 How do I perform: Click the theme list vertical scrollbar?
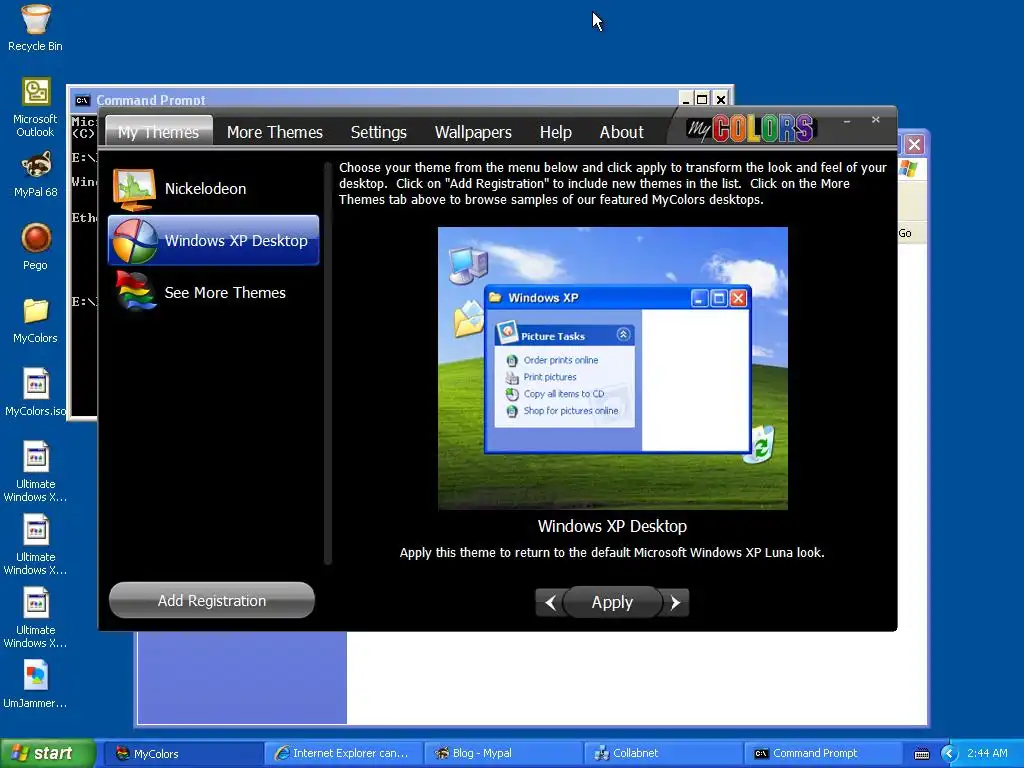click(328, 363)
